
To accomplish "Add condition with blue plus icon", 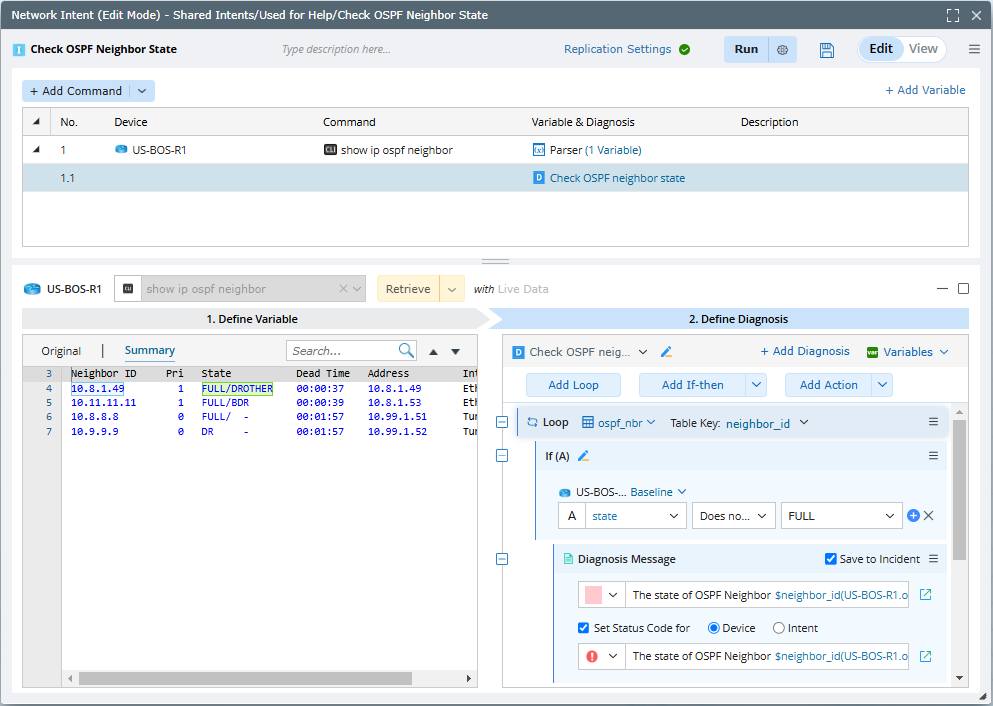I will 913,516.
